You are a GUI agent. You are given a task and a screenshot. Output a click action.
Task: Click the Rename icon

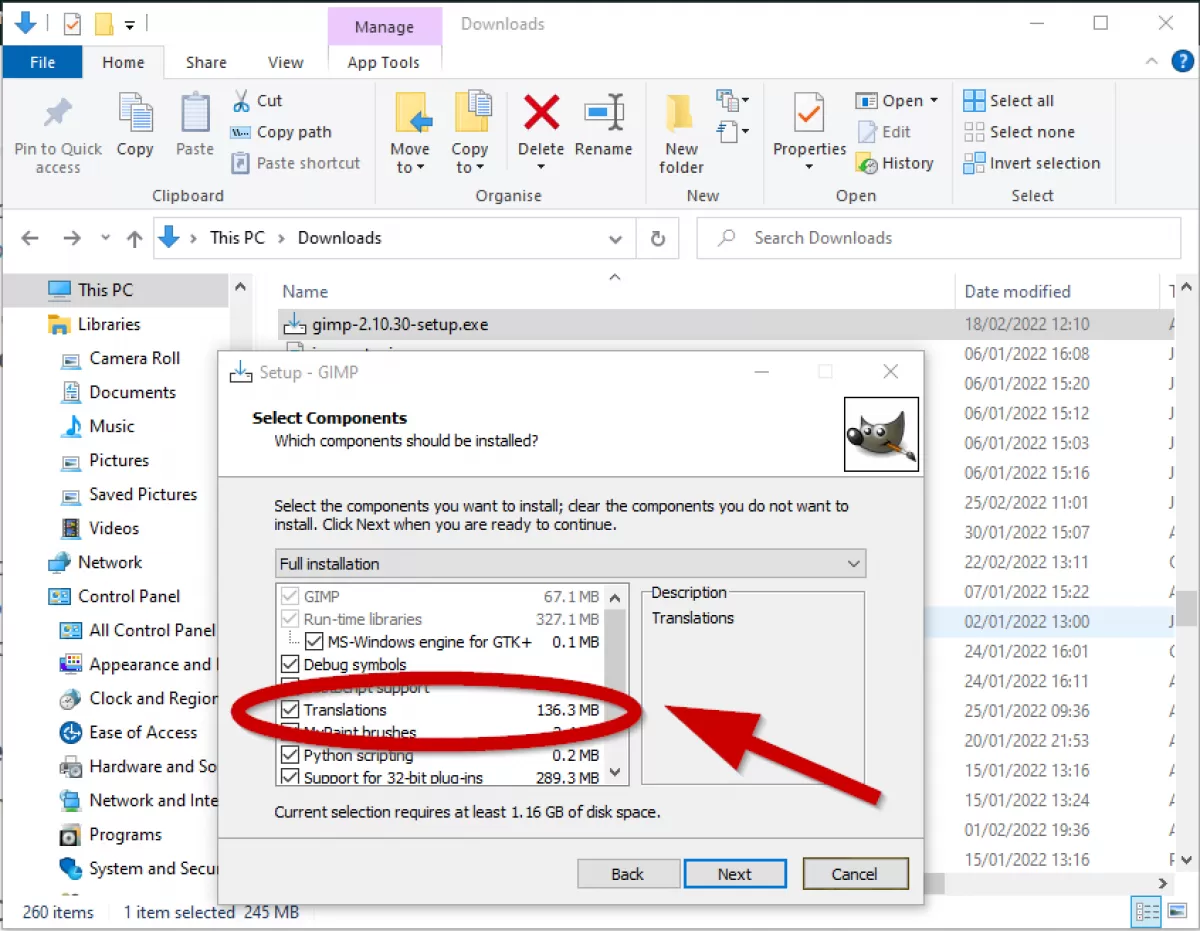(604, 112)
